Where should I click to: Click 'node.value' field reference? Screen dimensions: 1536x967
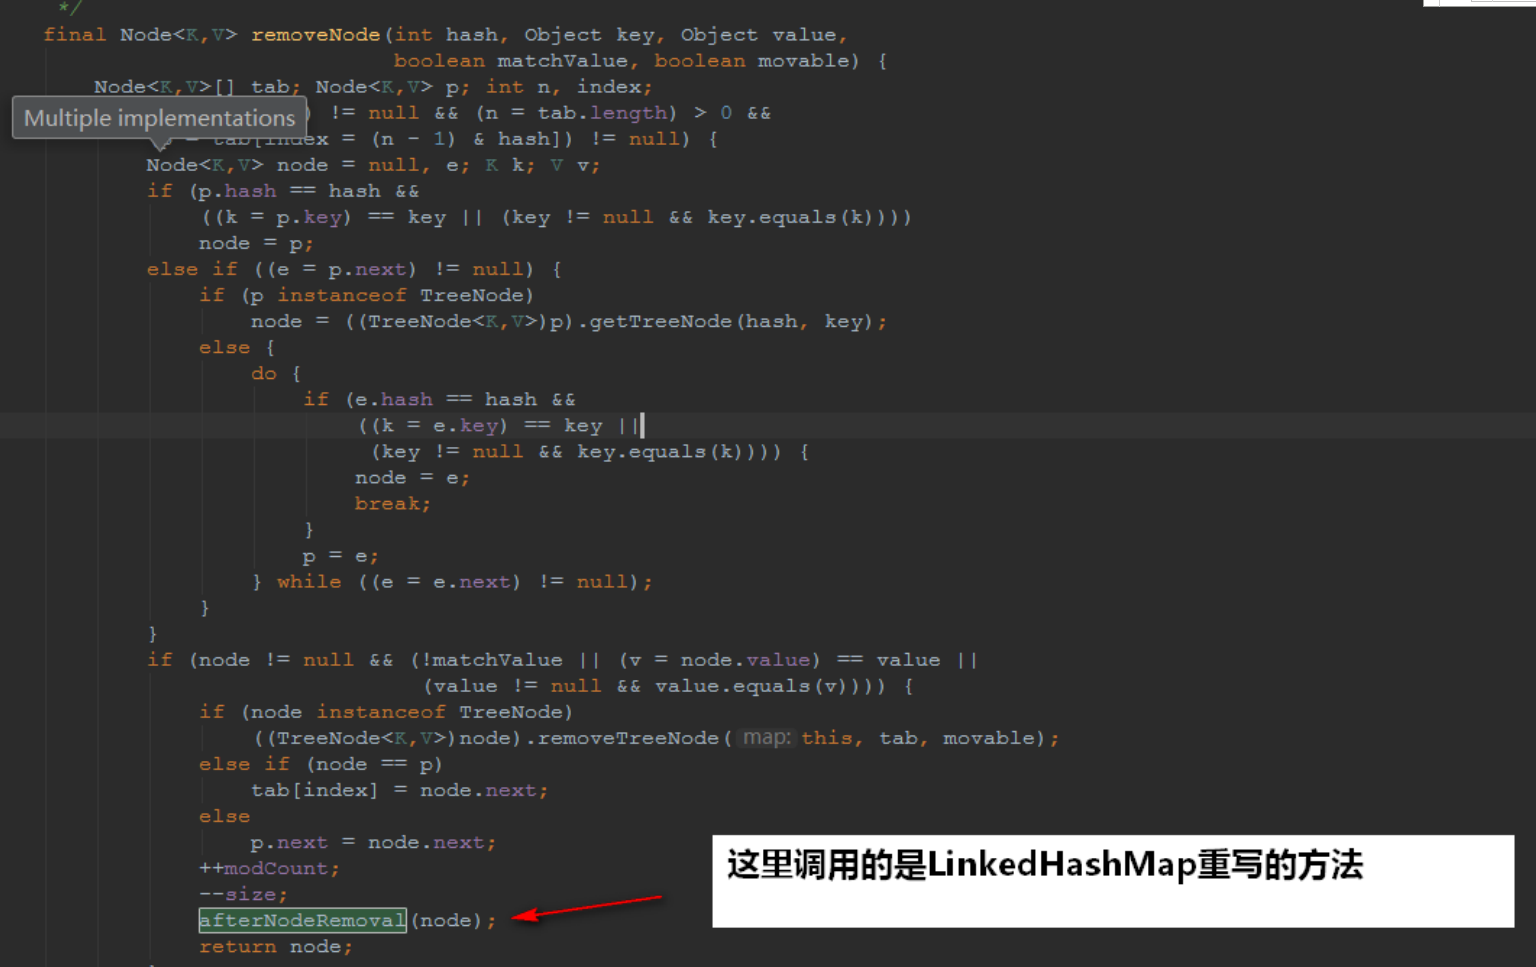coord(745,659)
